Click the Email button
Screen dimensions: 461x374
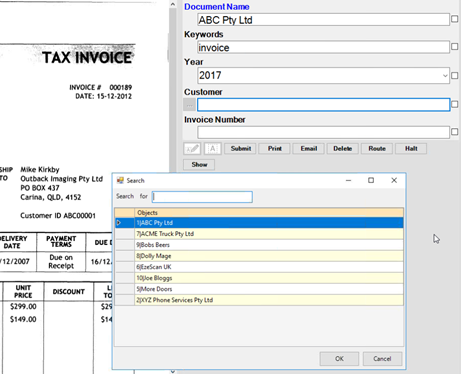tap(309, 149)
